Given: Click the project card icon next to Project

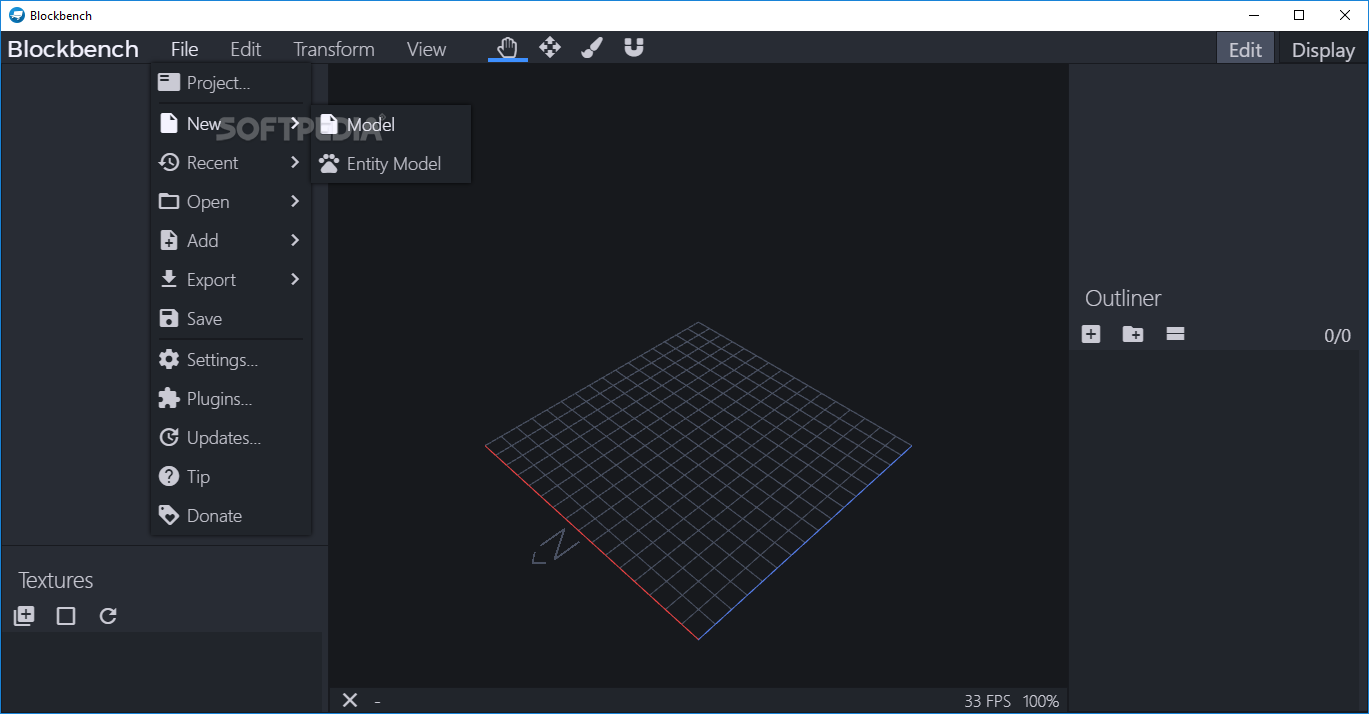Looking at the screenshot, I should coord(169,83).
